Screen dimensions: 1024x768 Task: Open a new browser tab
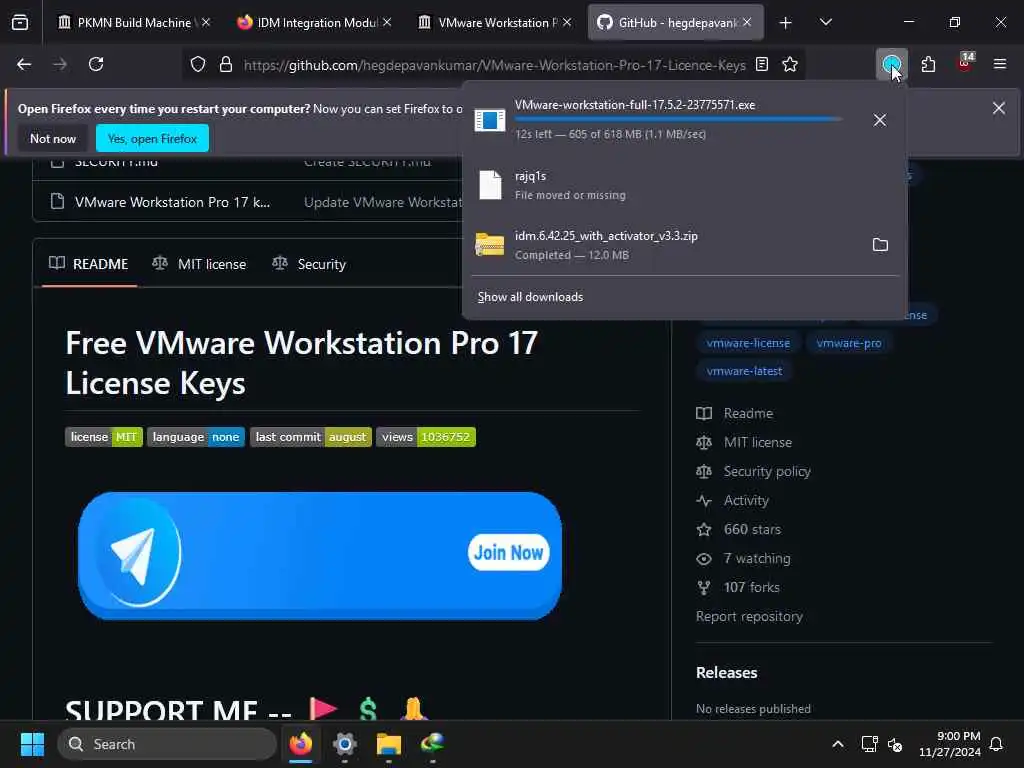tap(786, 23)
